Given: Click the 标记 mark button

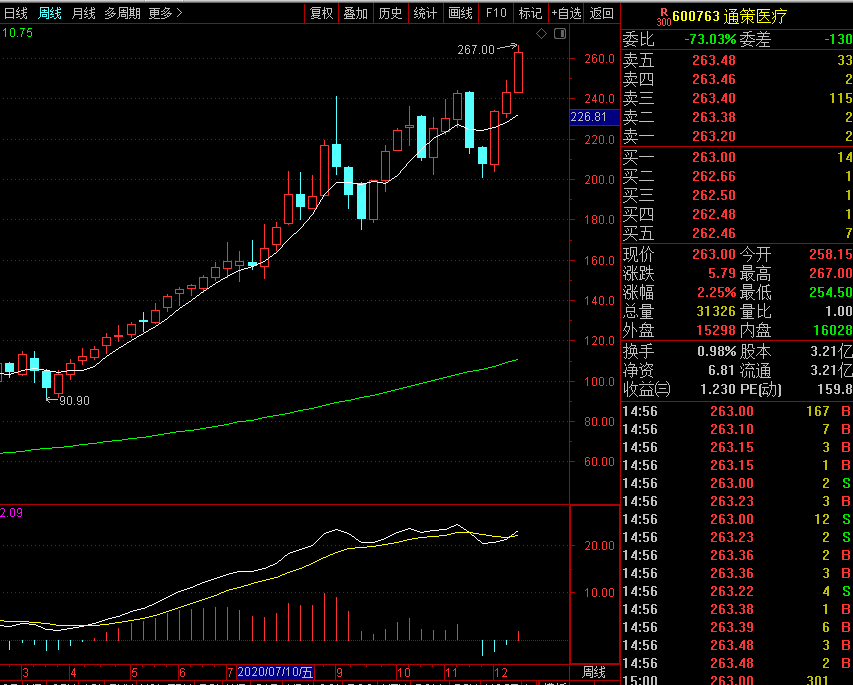Looking at the screenshot, I should coord(530,13).
